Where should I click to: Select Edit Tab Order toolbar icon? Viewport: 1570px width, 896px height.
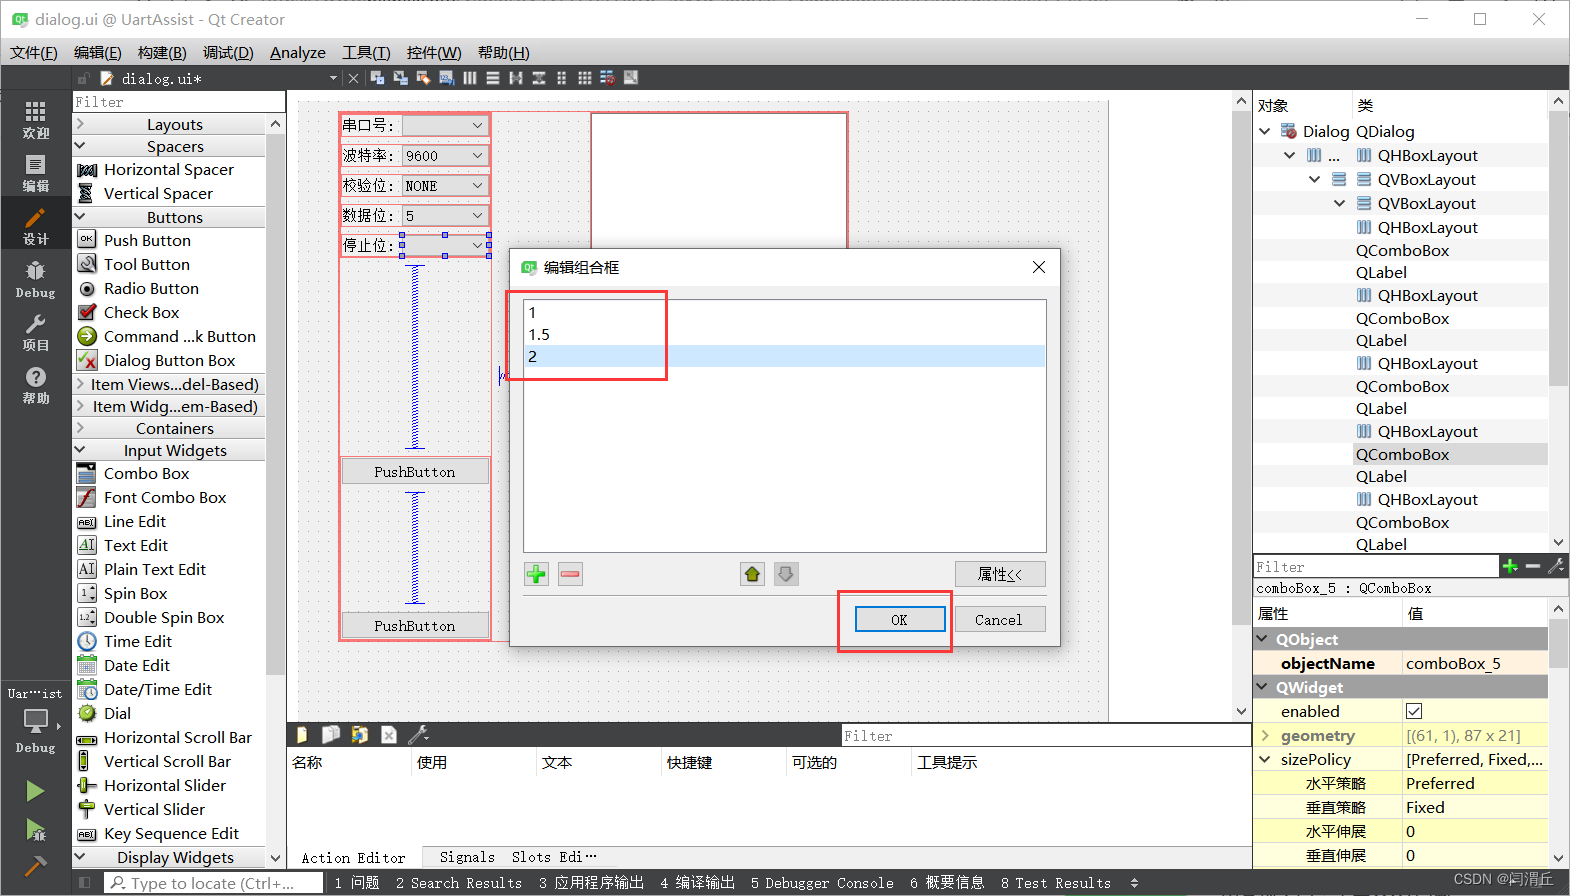coord(446,78)
